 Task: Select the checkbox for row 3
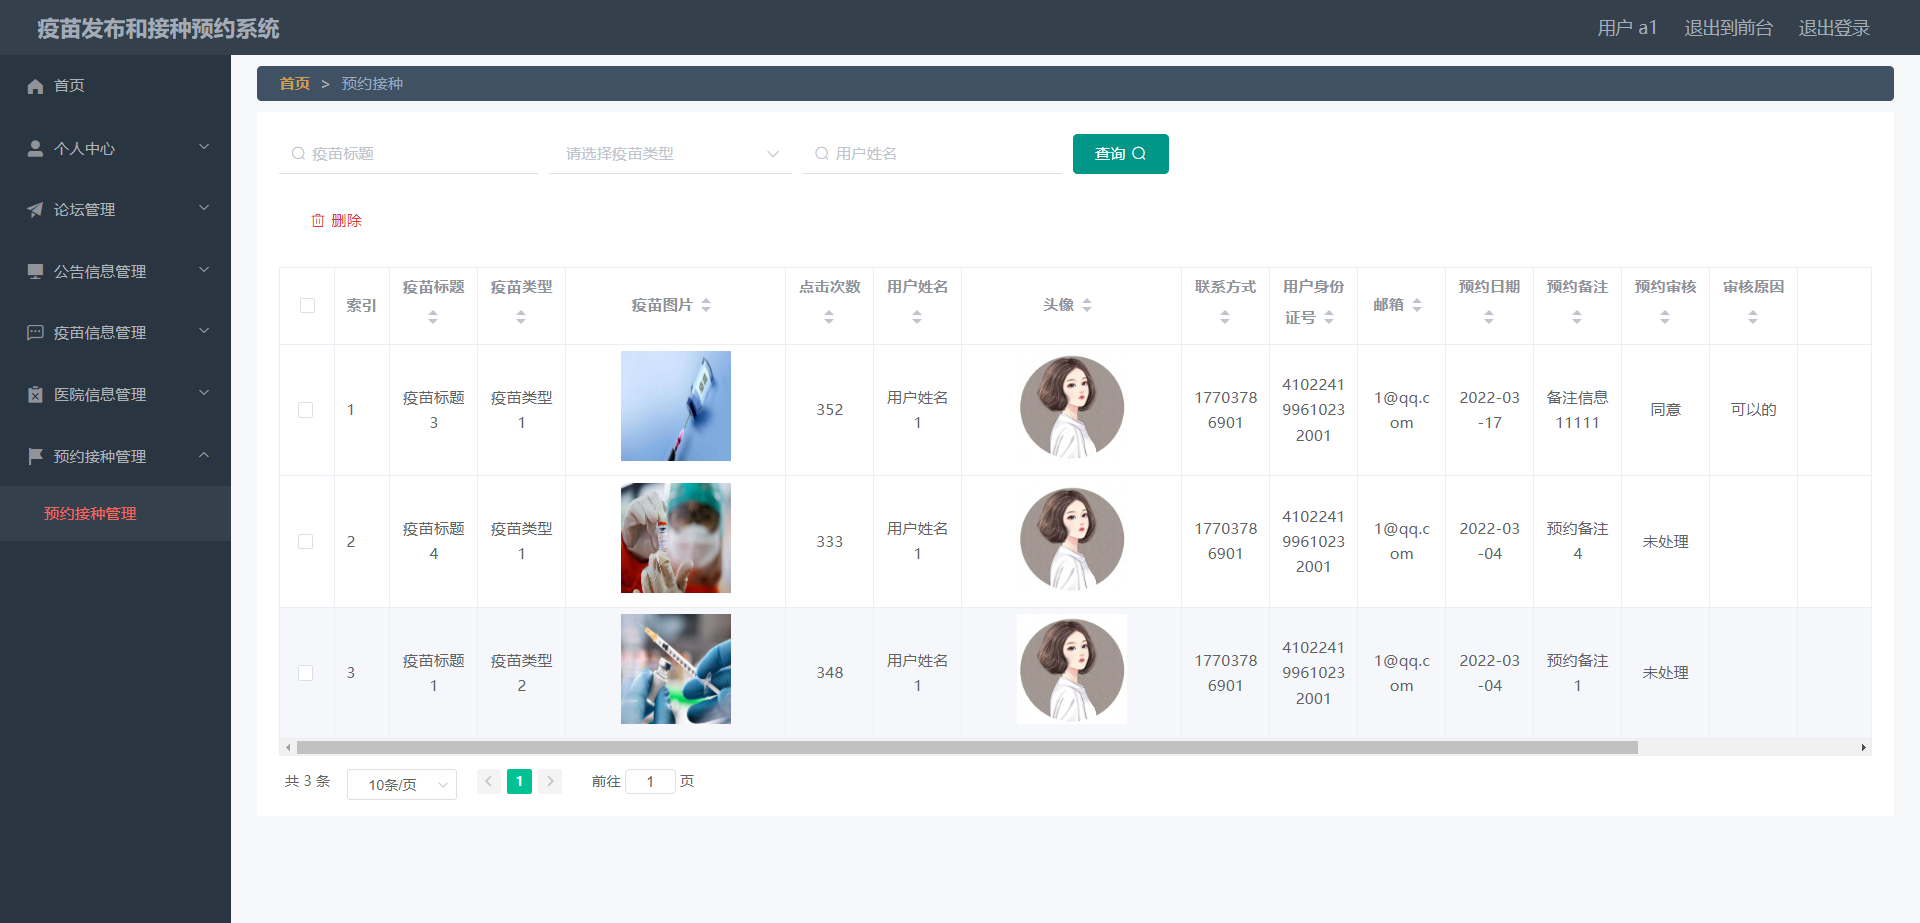(306, 673)
